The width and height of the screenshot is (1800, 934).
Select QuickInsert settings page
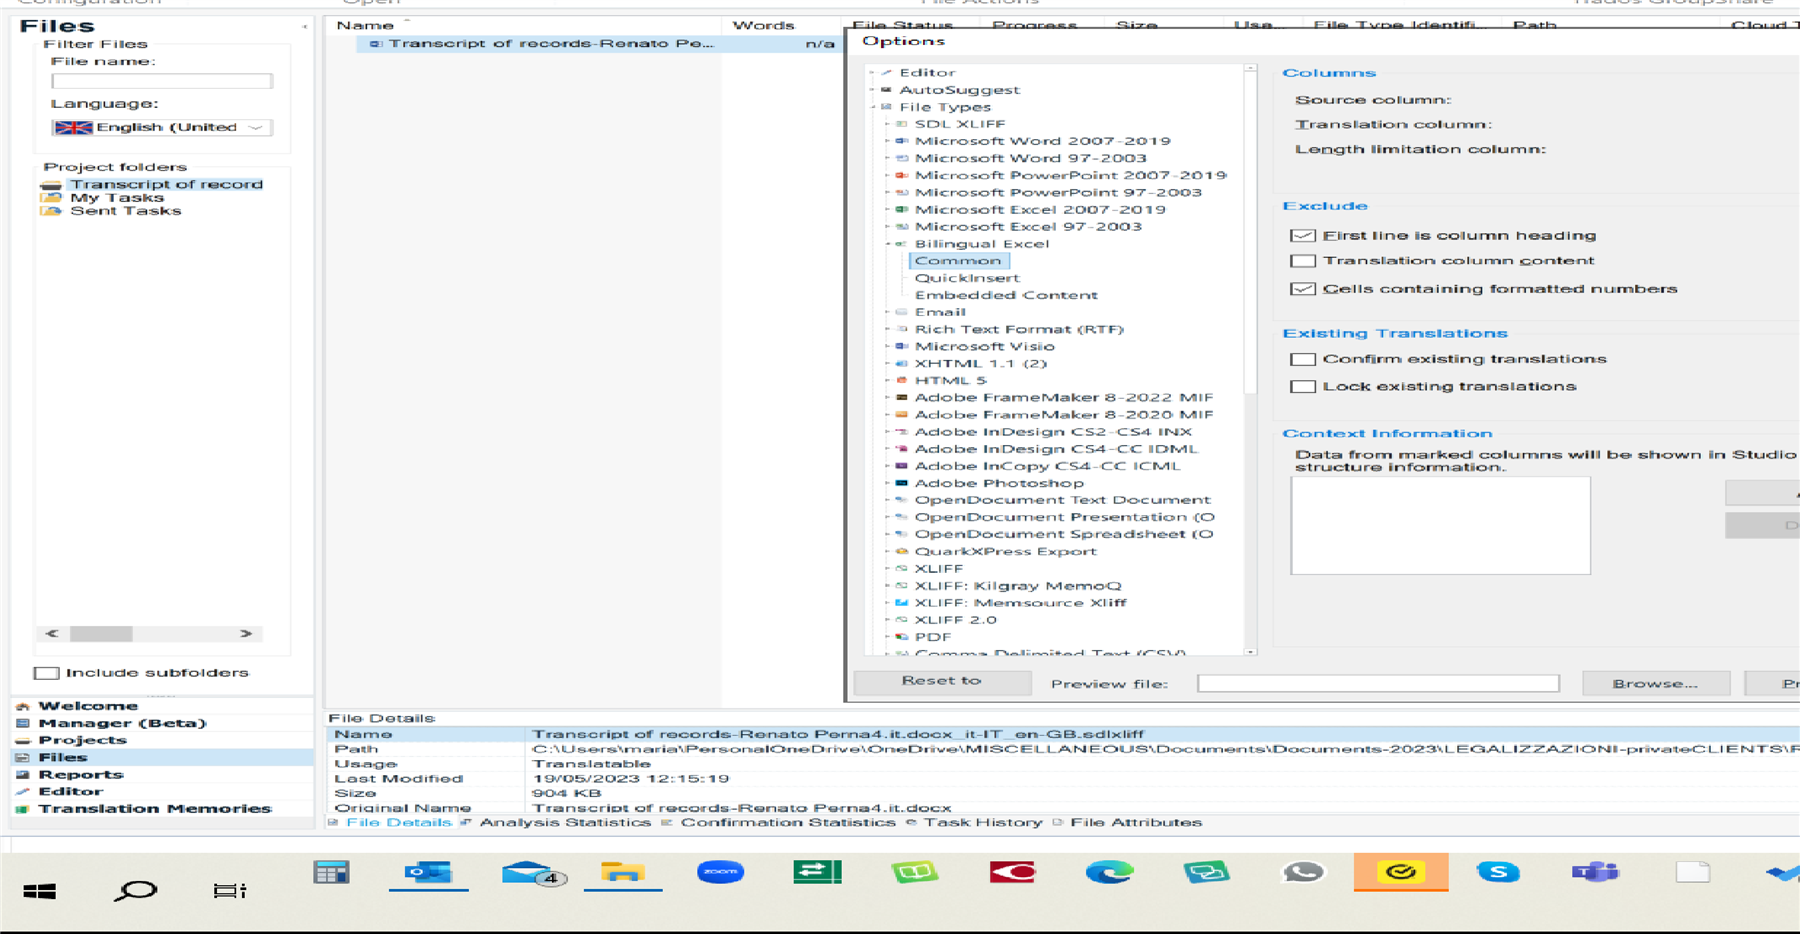(x=967, y=278)
